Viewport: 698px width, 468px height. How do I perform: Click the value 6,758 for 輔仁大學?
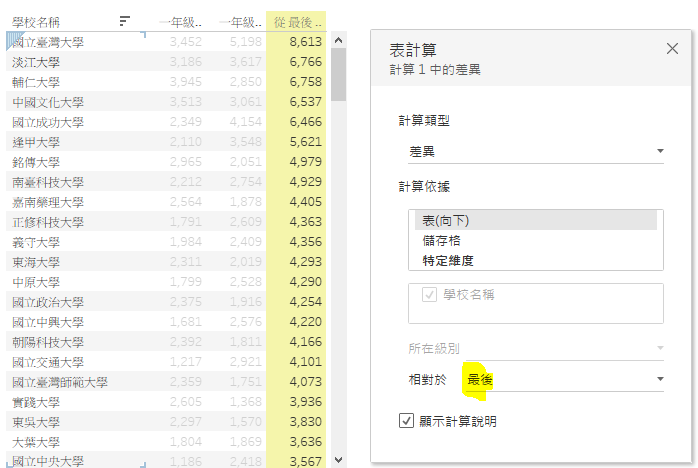click(305, 81)
